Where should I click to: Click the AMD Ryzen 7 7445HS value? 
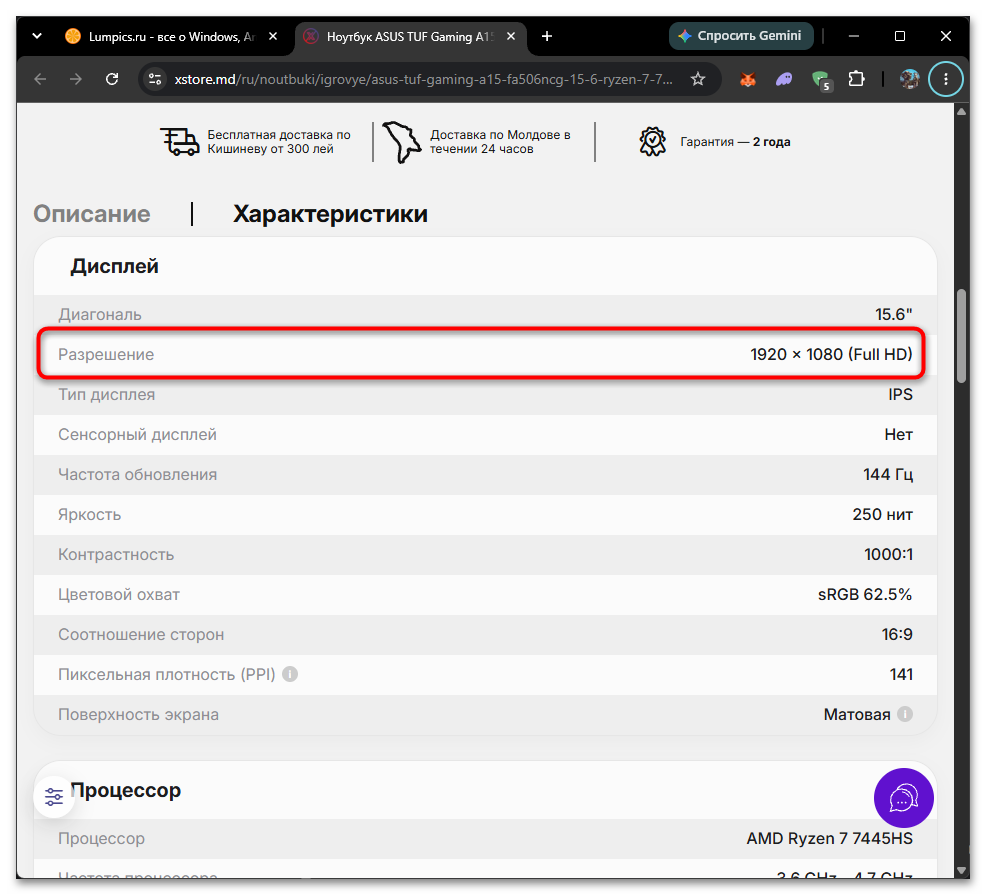829,838
